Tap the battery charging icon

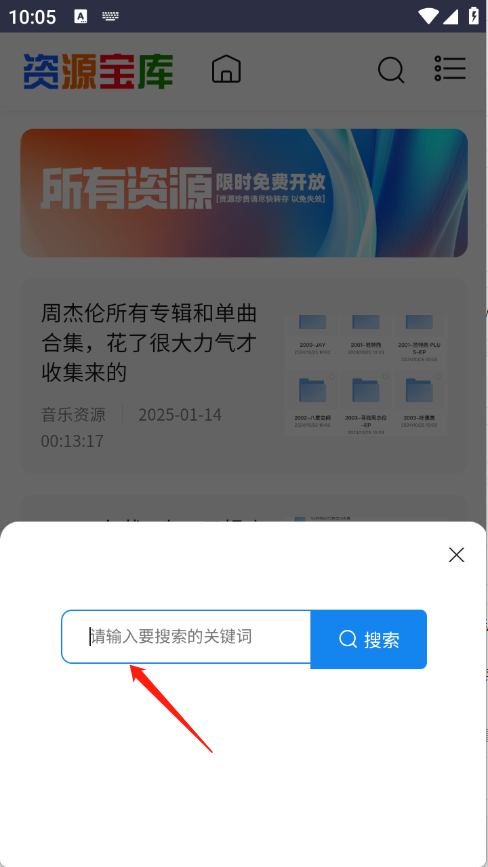474,15
